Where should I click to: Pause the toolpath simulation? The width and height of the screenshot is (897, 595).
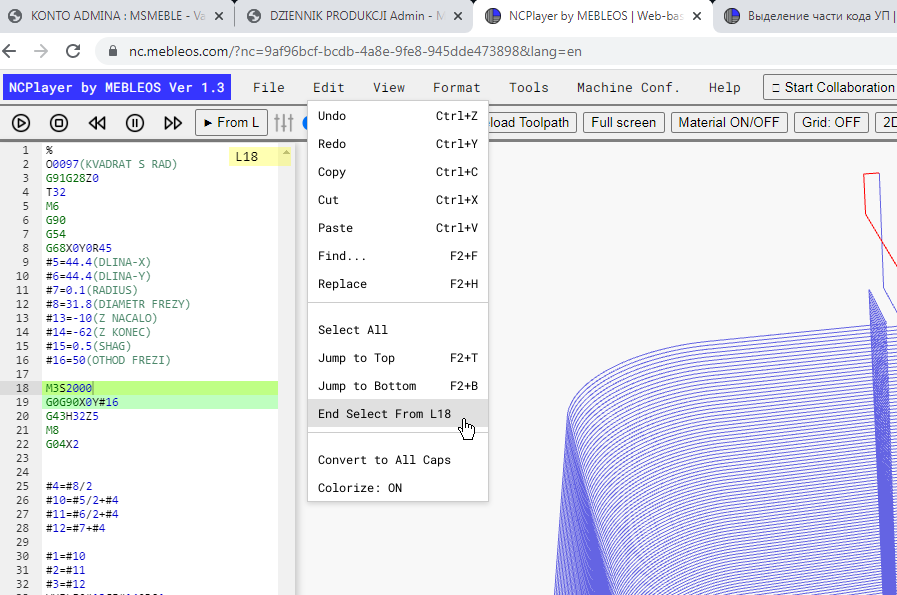(x=135, y=123)
